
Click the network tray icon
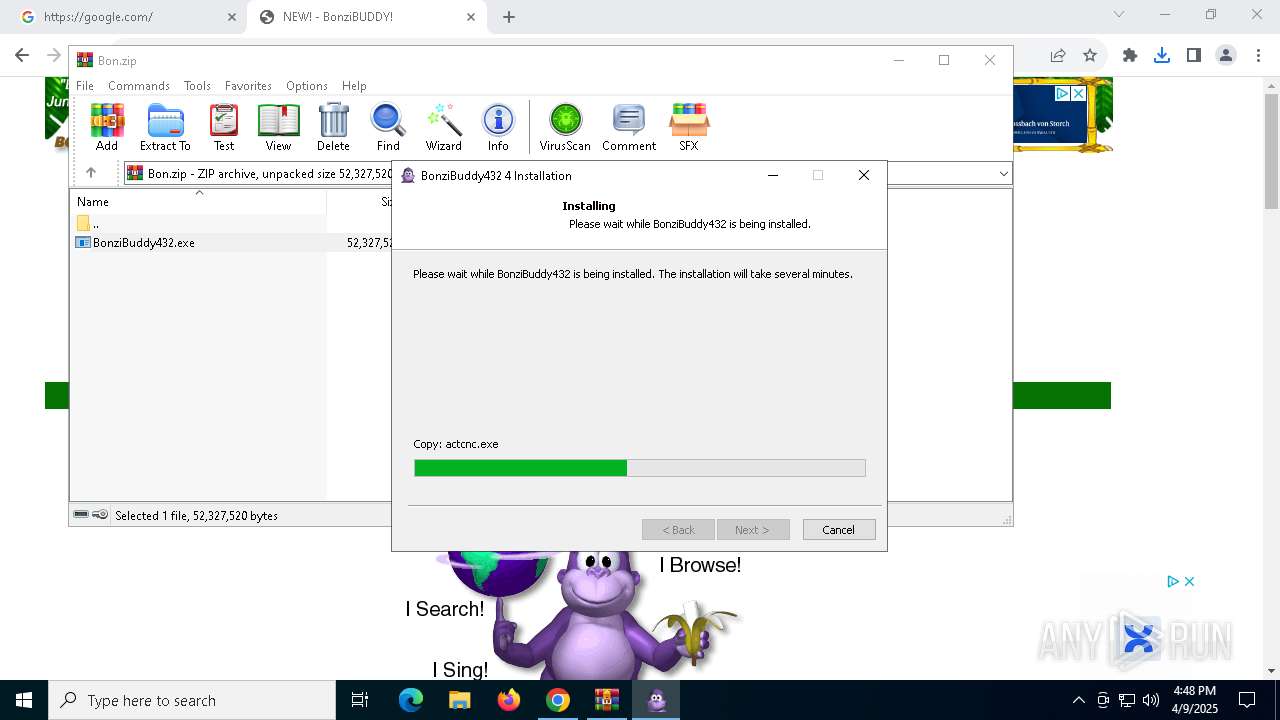click(x=1127, y=700)
